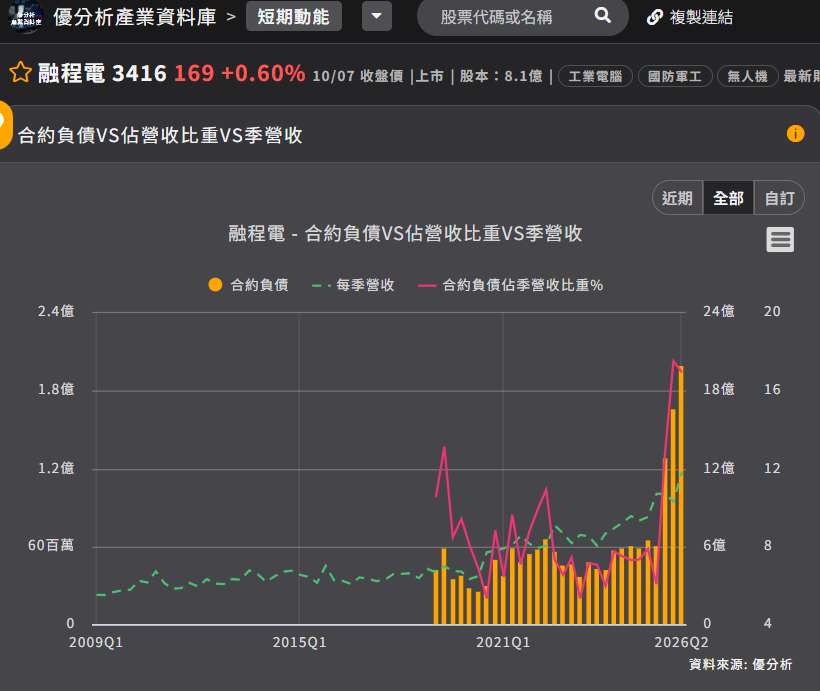Switch to the 全部 range tab
Image resolution: width=820 pixels, height=691 pixels.
pyautogui.click(x=728, y=198)
